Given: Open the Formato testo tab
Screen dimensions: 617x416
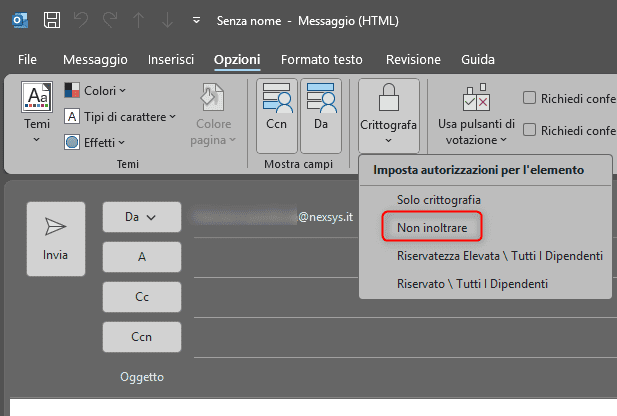Looking at the screenshot, I should (321, 59).
